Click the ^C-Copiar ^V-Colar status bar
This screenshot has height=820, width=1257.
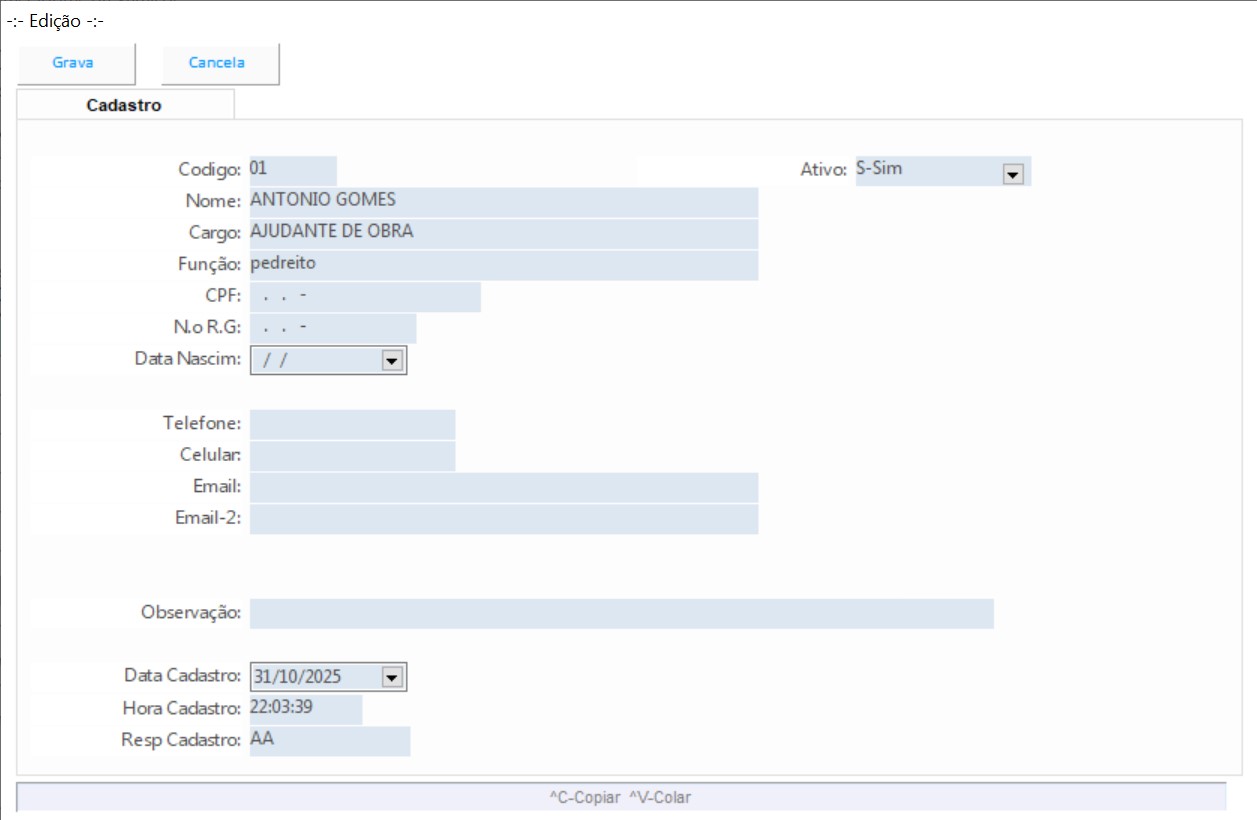[620, 797]
